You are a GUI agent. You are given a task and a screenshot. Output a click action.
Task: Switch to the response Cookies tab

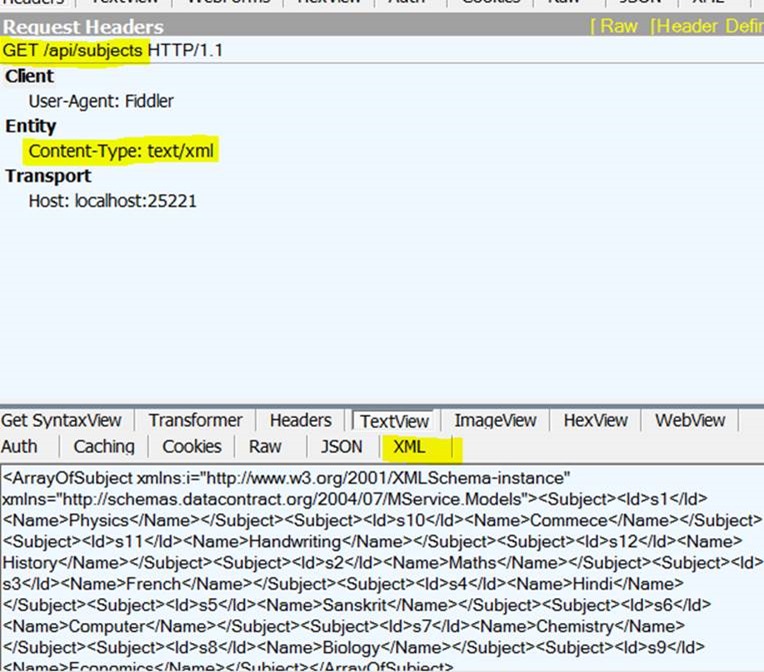click(x=191, y=446)
